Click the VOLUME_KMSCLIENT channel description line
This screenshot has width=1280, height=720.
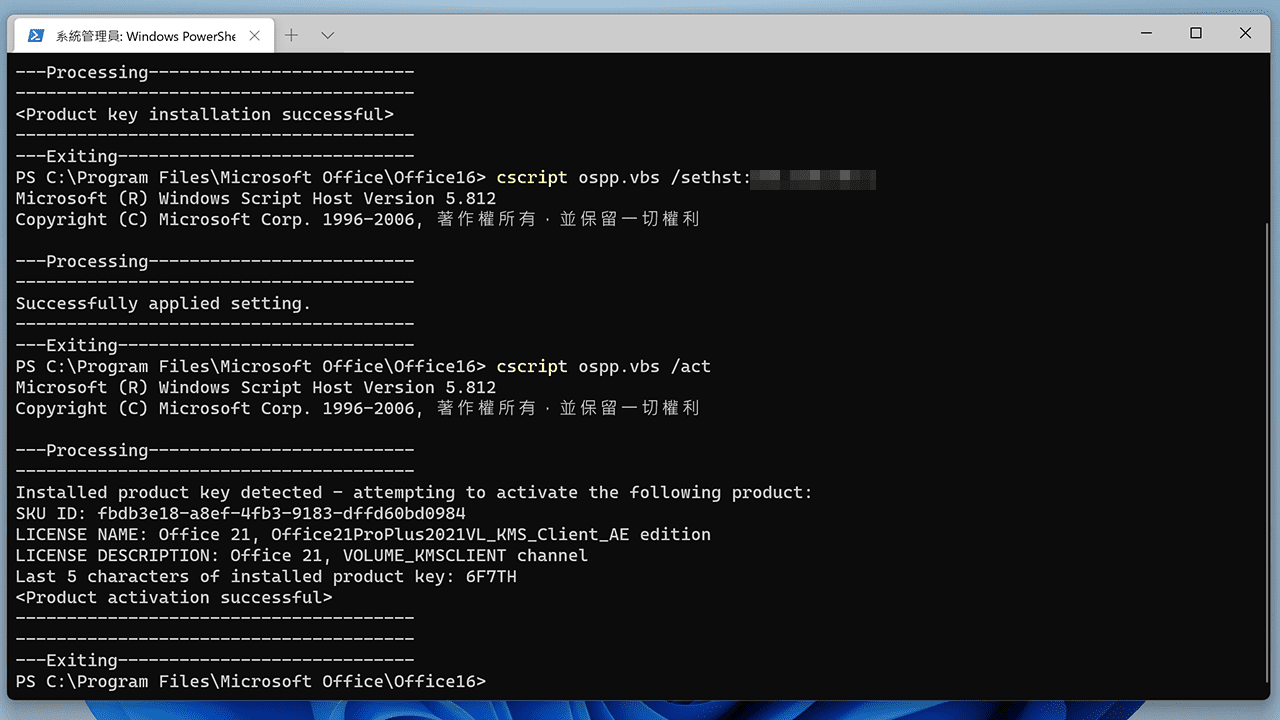pos(300,555)
